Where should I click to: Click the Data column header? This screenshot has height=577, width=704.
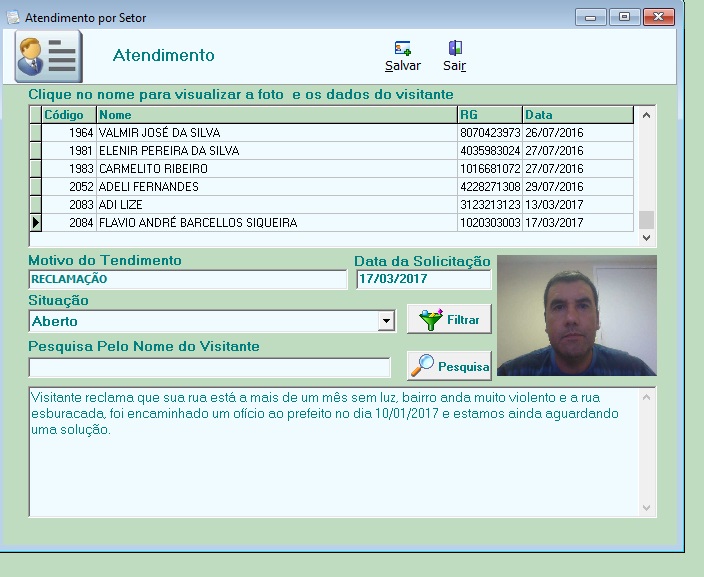coord(577,115)
